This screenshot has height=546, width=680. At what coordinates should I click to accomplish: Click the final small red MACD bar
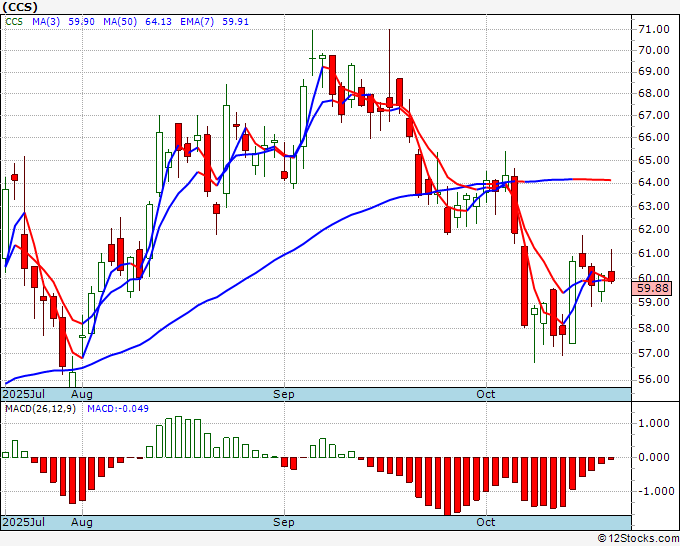(x=611, y=458)
